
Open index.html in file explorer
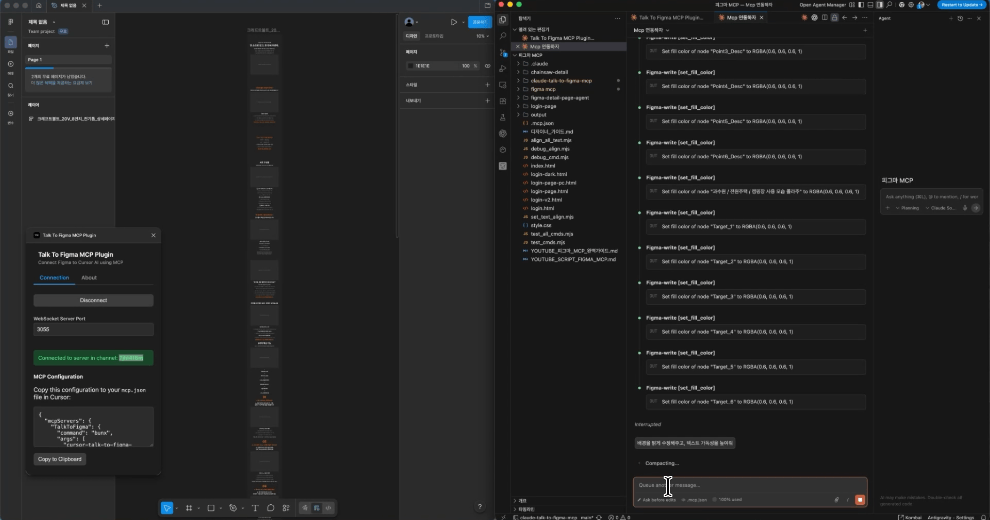point(543,166)
